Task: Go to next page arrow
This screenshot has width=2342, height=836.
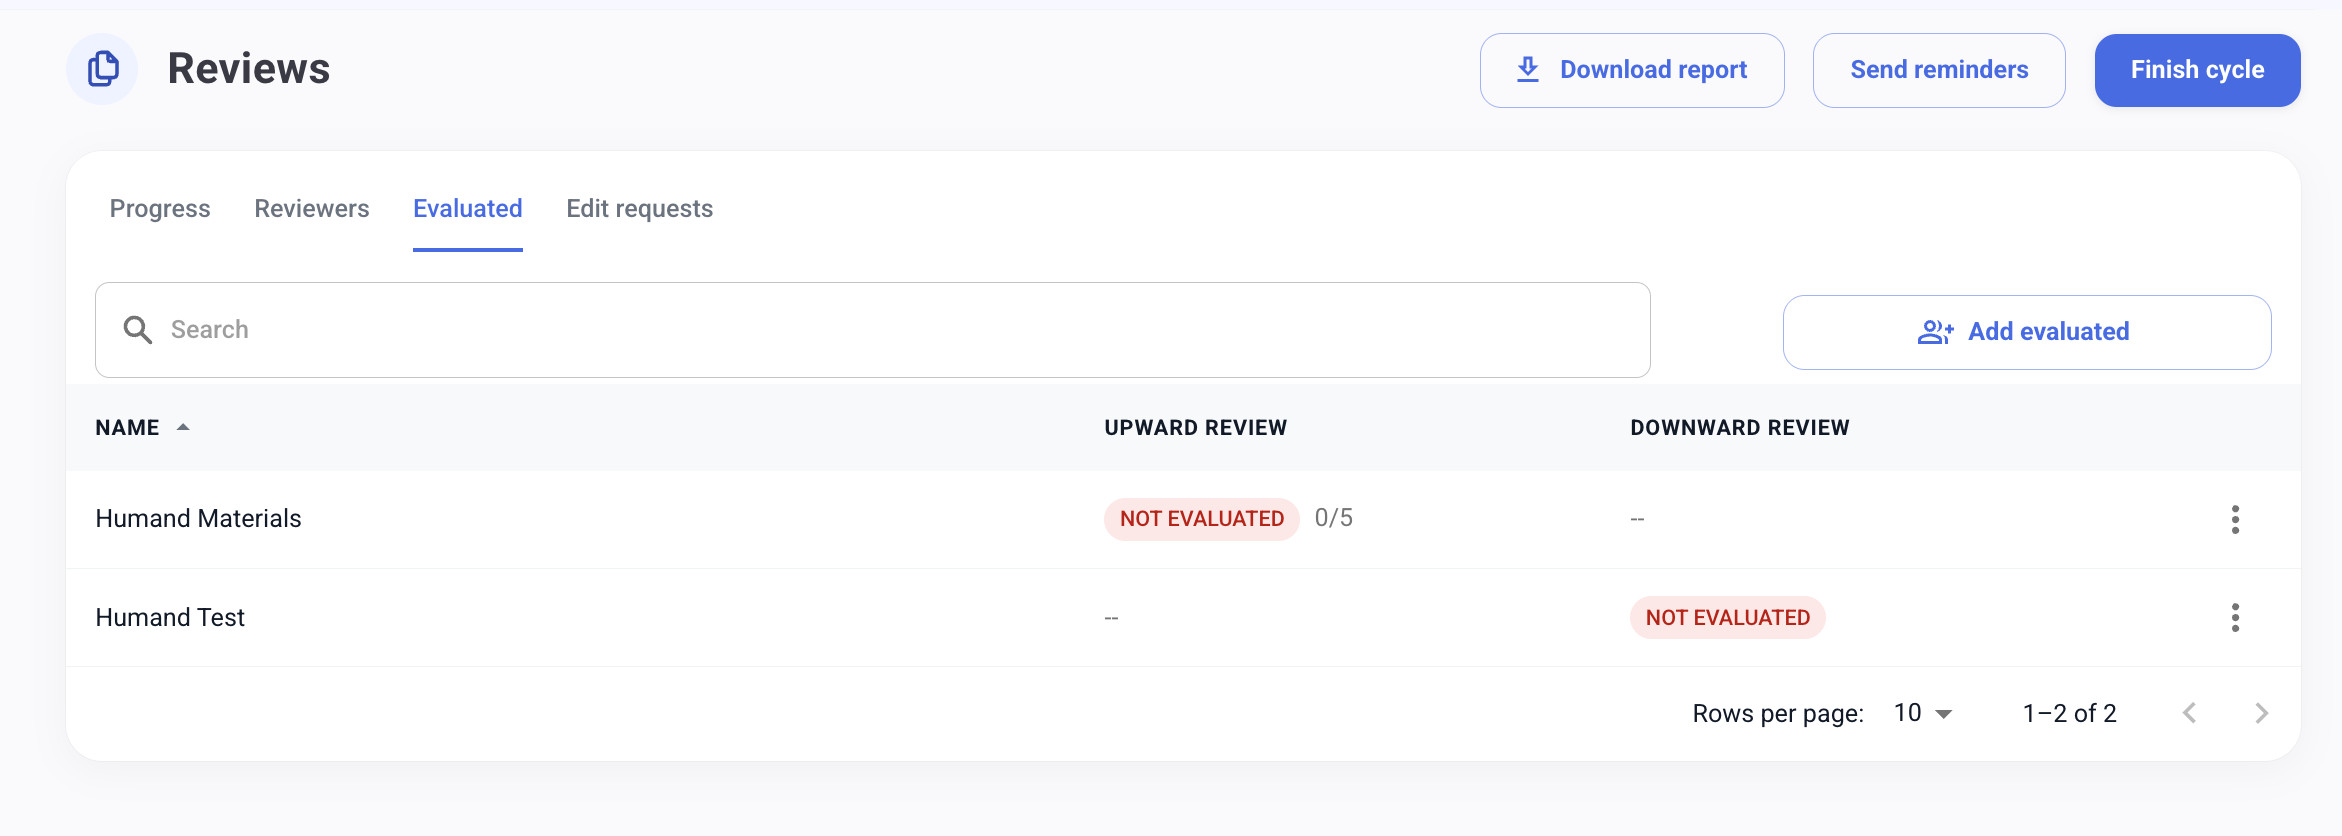Action: (x=2261, y=713)
